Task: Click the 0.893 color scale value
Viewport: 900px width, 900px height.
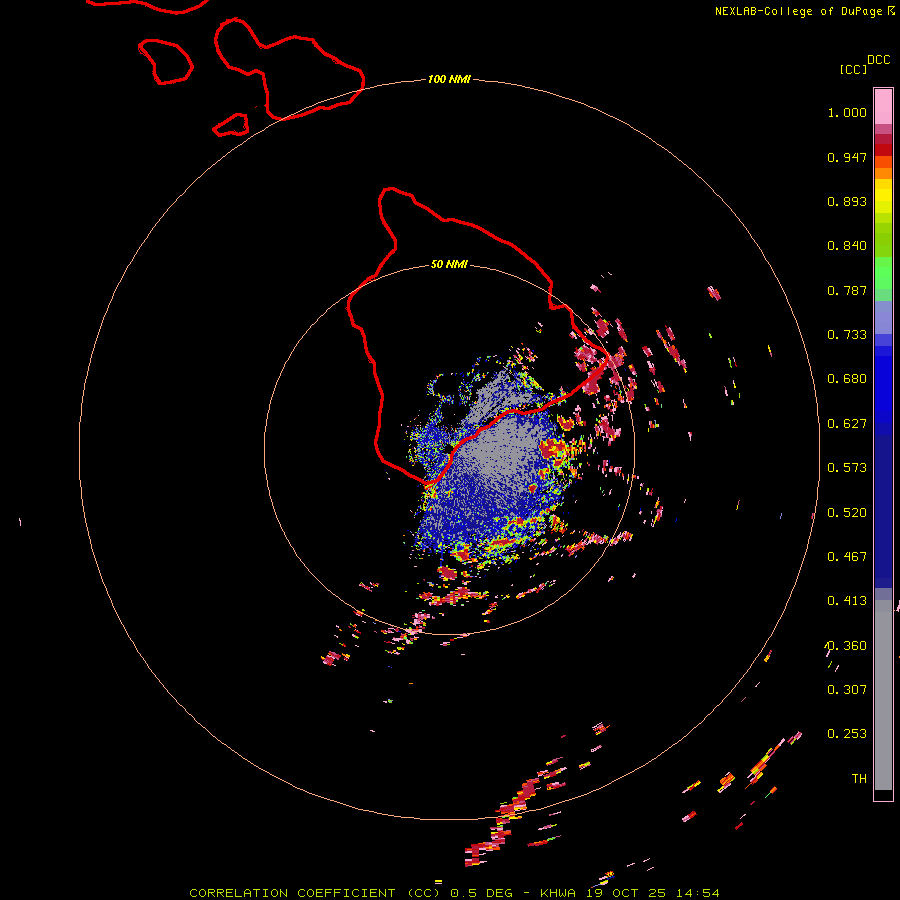Action: point(847,201)
